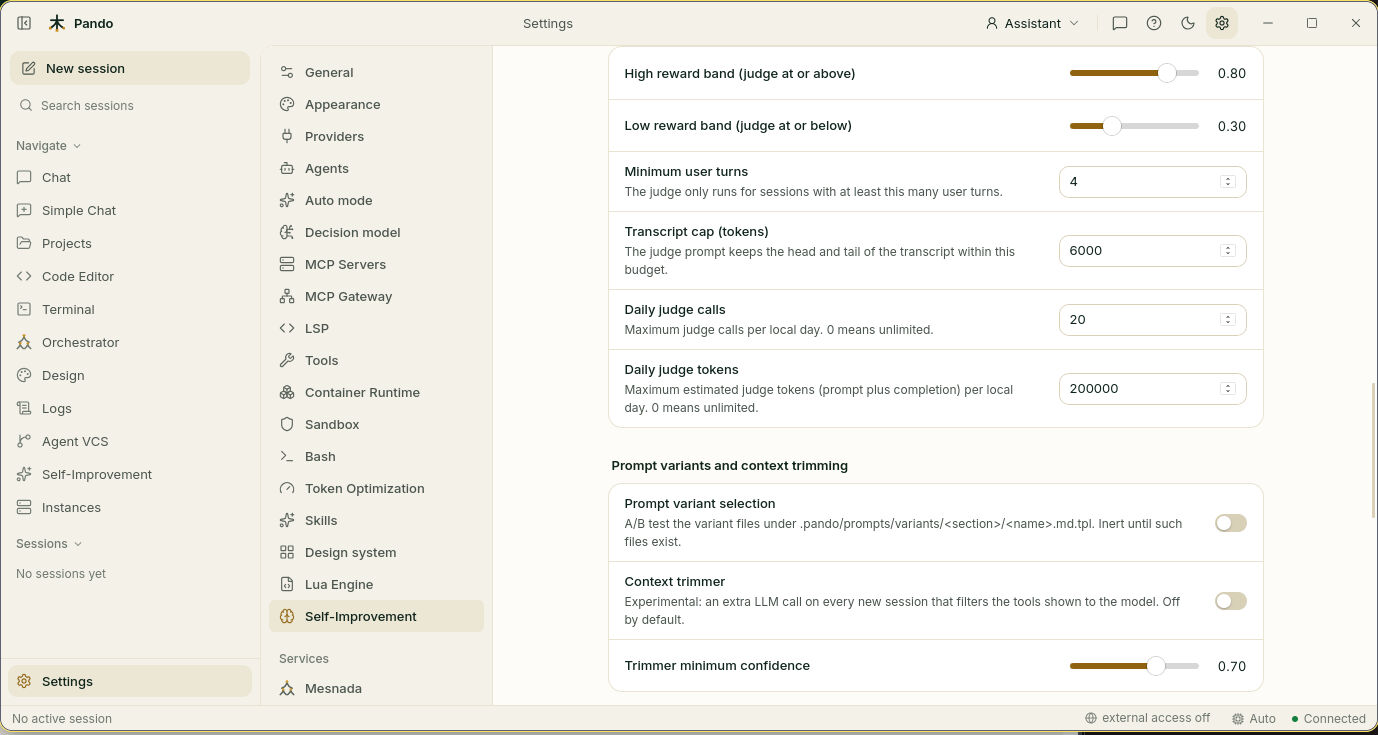Collapse the sidebar panel icon

[24, 23]
